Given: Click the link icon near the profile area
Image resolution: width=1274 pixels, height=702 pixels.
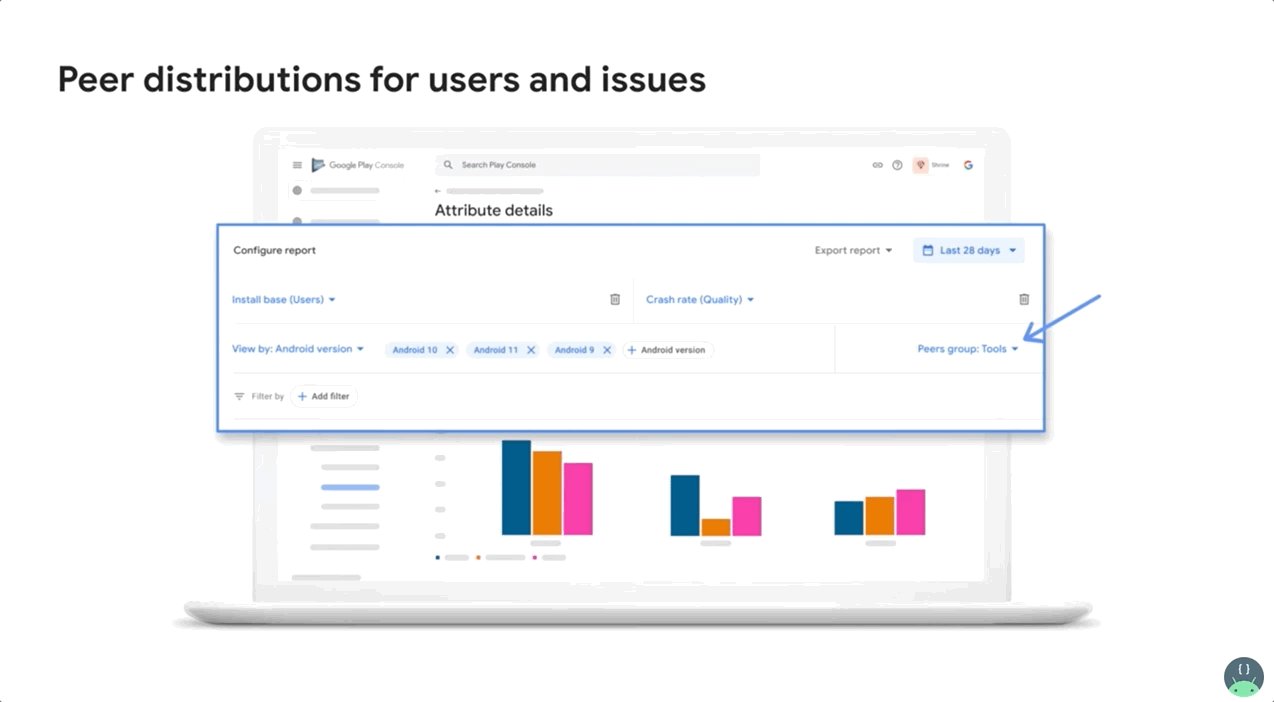Looking at the screenshot, I should click(x=877, y=164).
